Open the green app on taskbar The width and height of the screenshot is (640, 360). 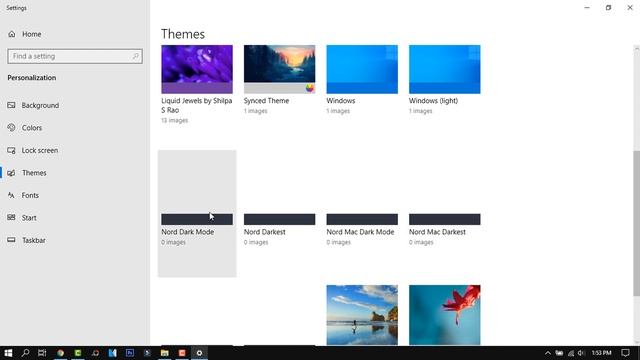[x=78, y=353]
